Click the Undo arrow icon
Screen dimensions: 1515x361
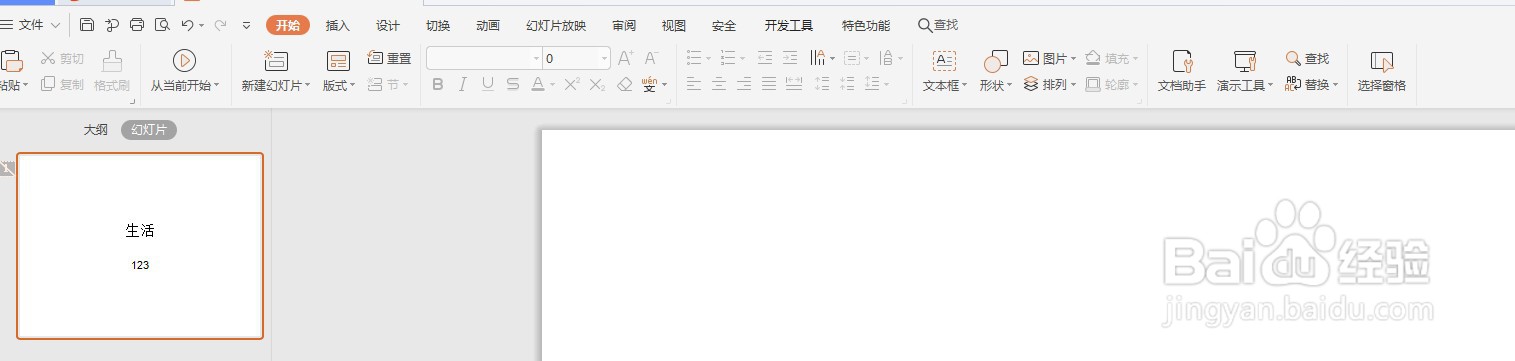point(187,25)
